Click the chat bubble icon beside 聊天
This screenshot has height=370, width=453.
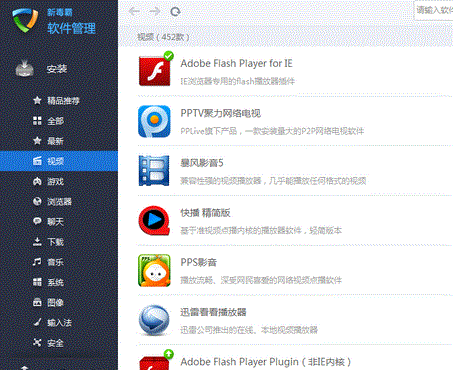(x=37, y=221)
